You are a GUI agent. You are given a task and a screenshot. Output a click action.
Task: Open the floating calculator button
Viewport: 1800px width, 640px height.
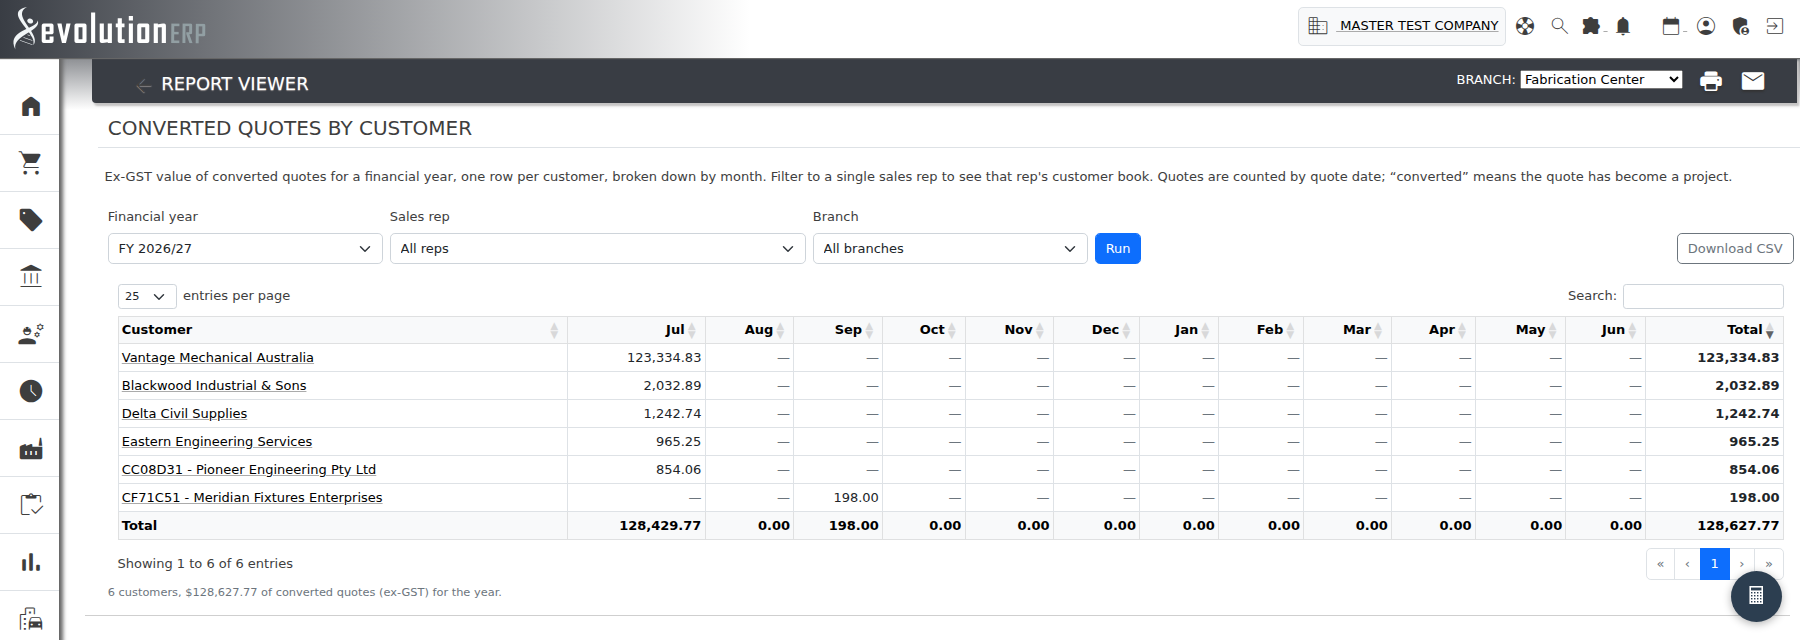[x=1756, y=596]
